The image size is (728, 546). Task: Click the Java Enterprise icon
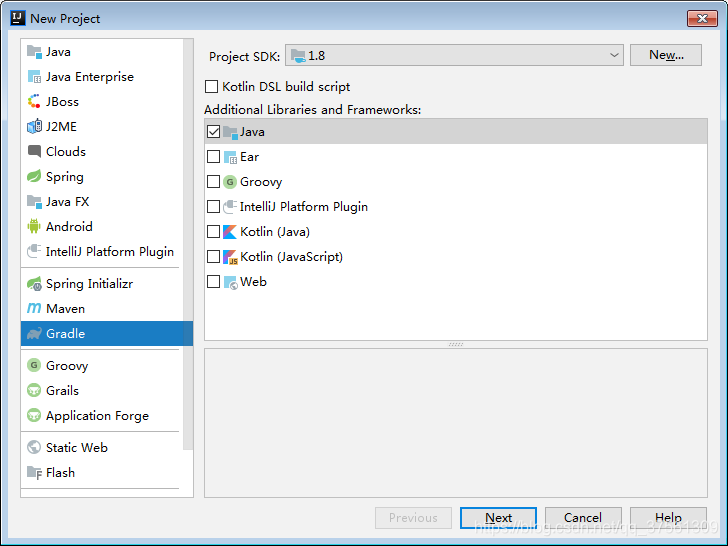point(34,77)
